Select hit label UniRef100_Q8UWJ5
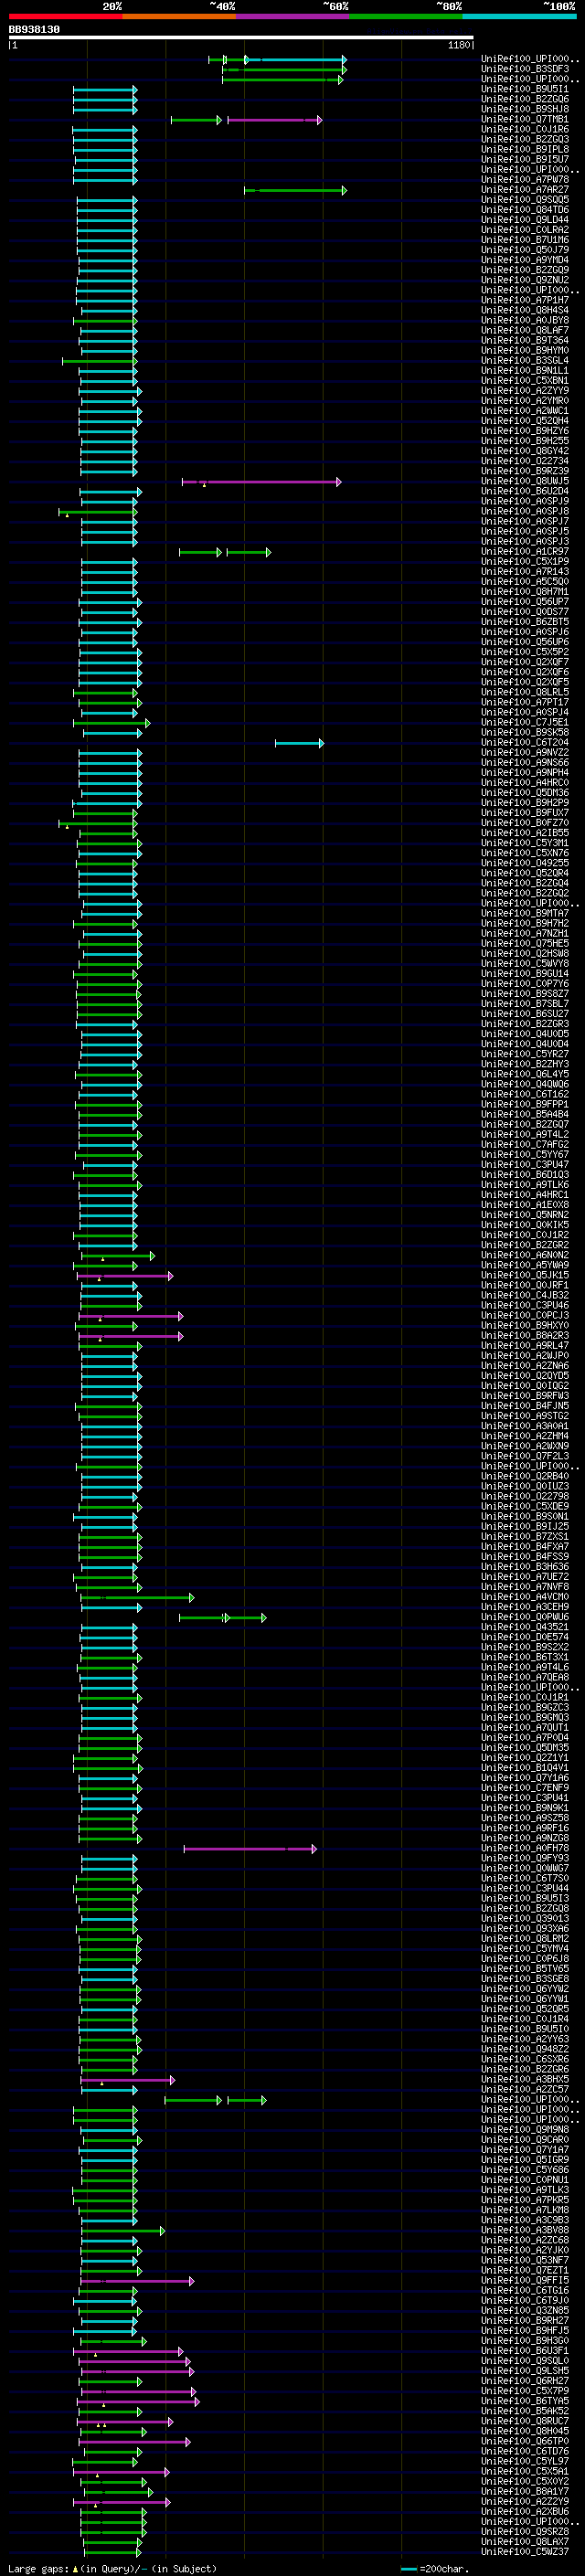 (525, 481)
